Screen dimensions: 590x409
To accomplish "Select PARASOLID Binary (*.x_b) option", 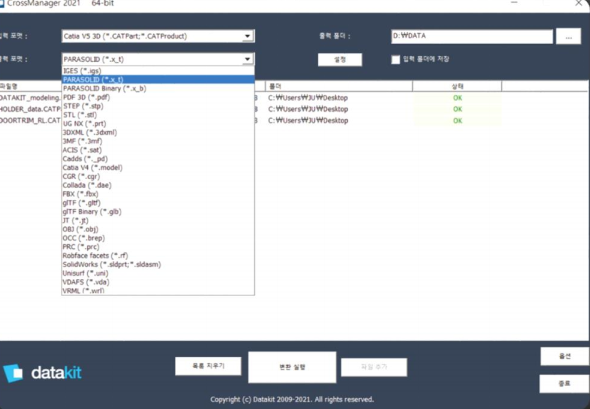I will (x=158, y=88).
